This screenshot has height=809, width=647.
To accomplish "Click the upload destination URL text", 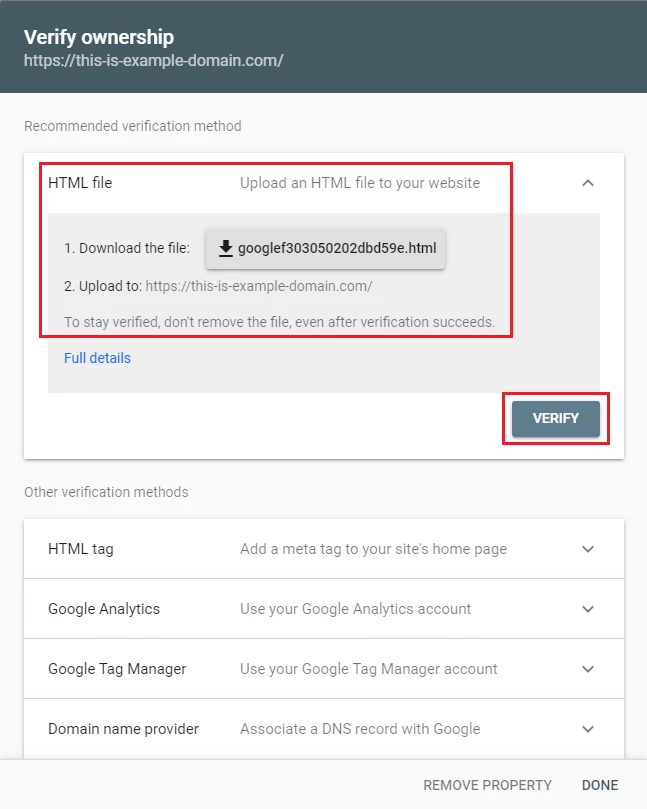I will 259,286.
